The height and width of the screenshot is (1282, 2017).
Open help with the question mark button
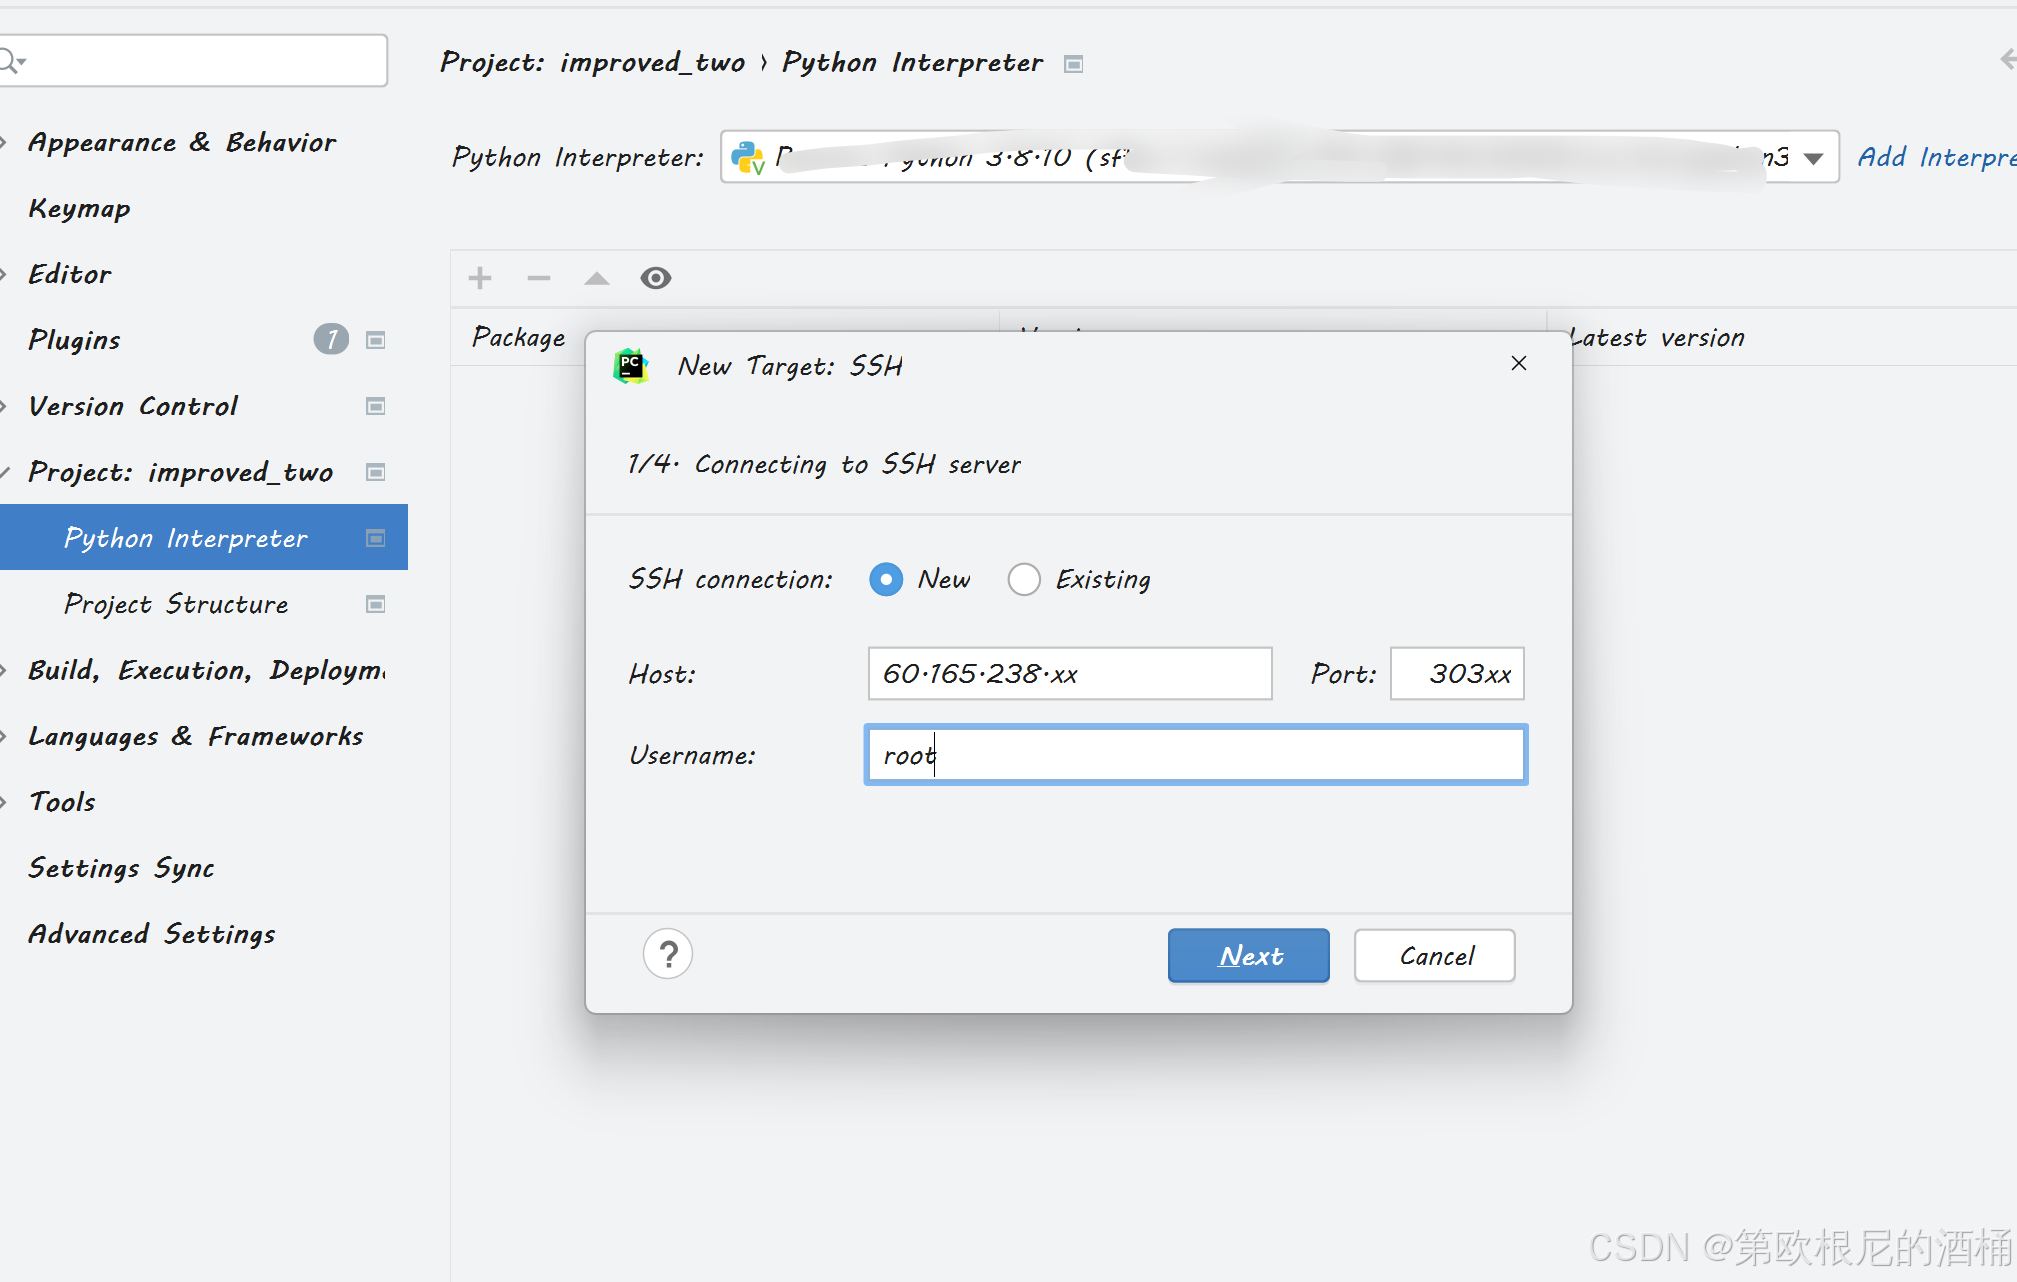point(668,954)
